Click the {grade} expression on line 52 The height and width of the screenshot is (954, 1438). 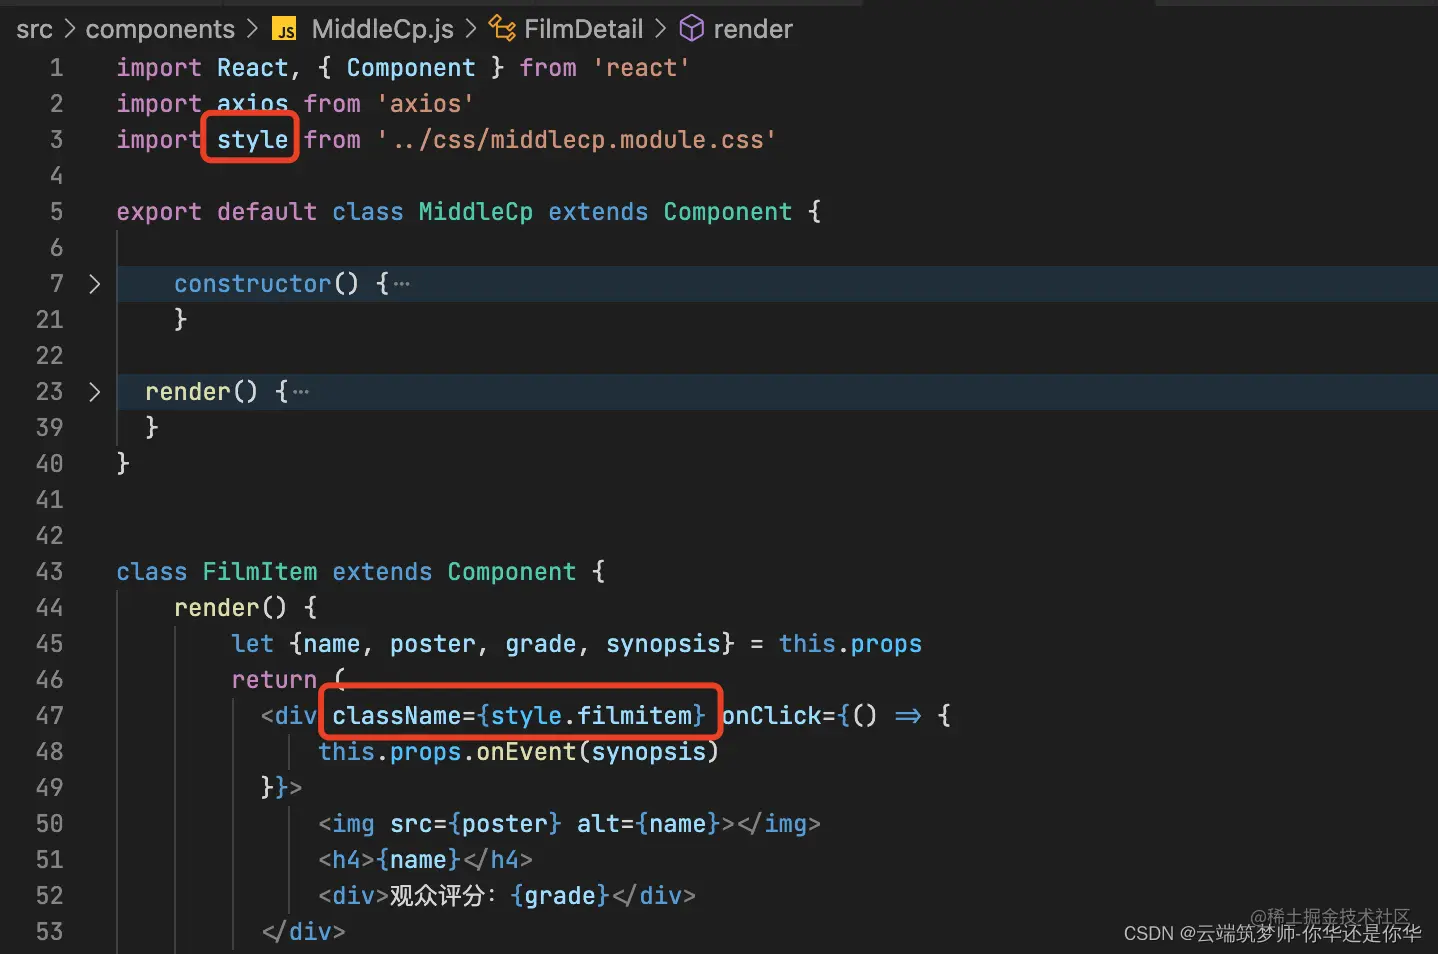560,896
